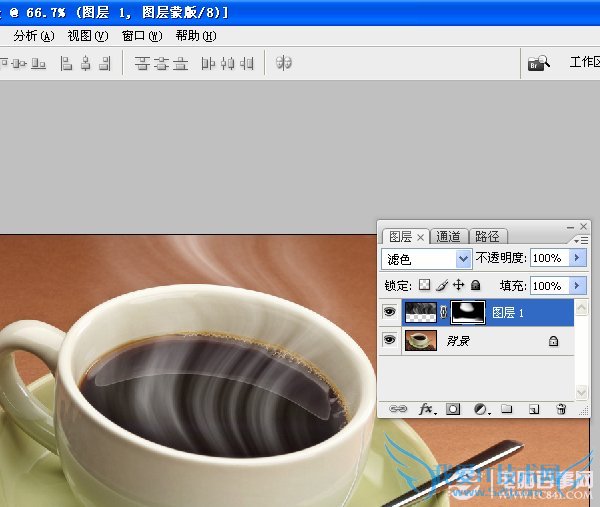Image resolution: width=600 pixels, height=507 pixels.
Task: Toggle lock all padlock icon
Action: [476, 285]
